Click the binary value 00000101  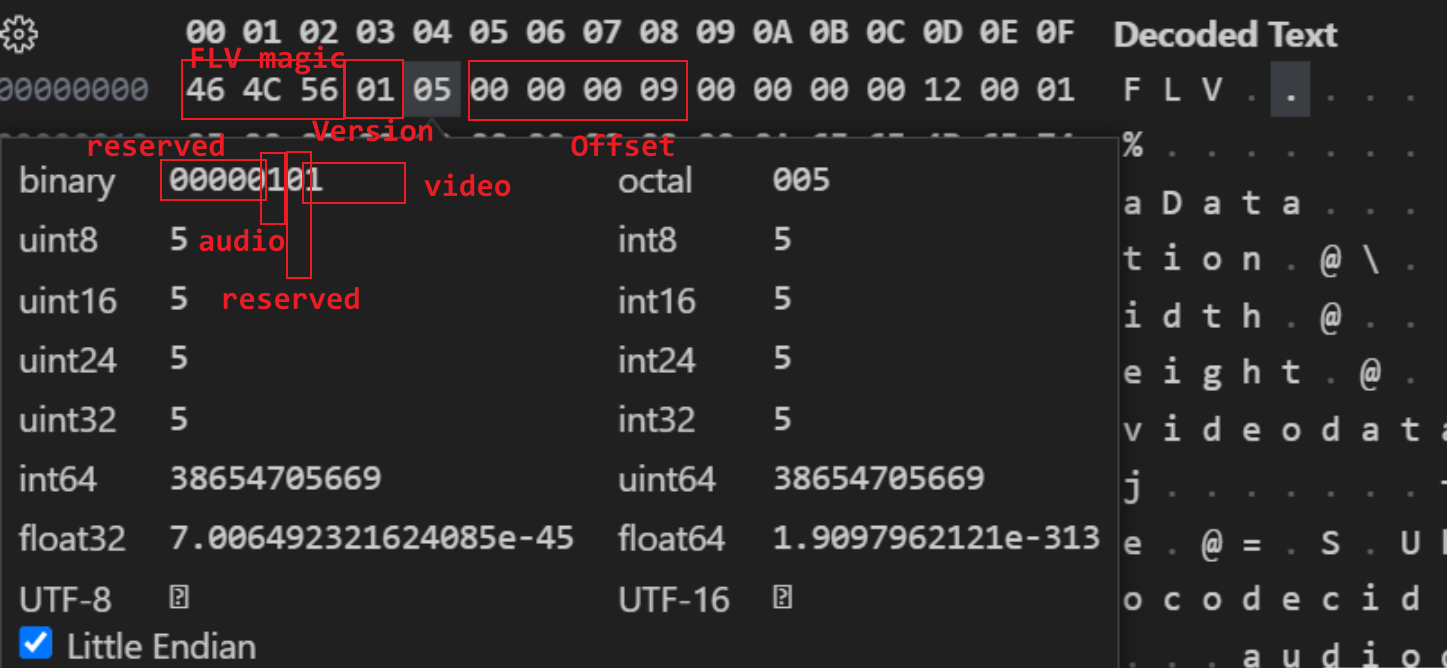246,181
